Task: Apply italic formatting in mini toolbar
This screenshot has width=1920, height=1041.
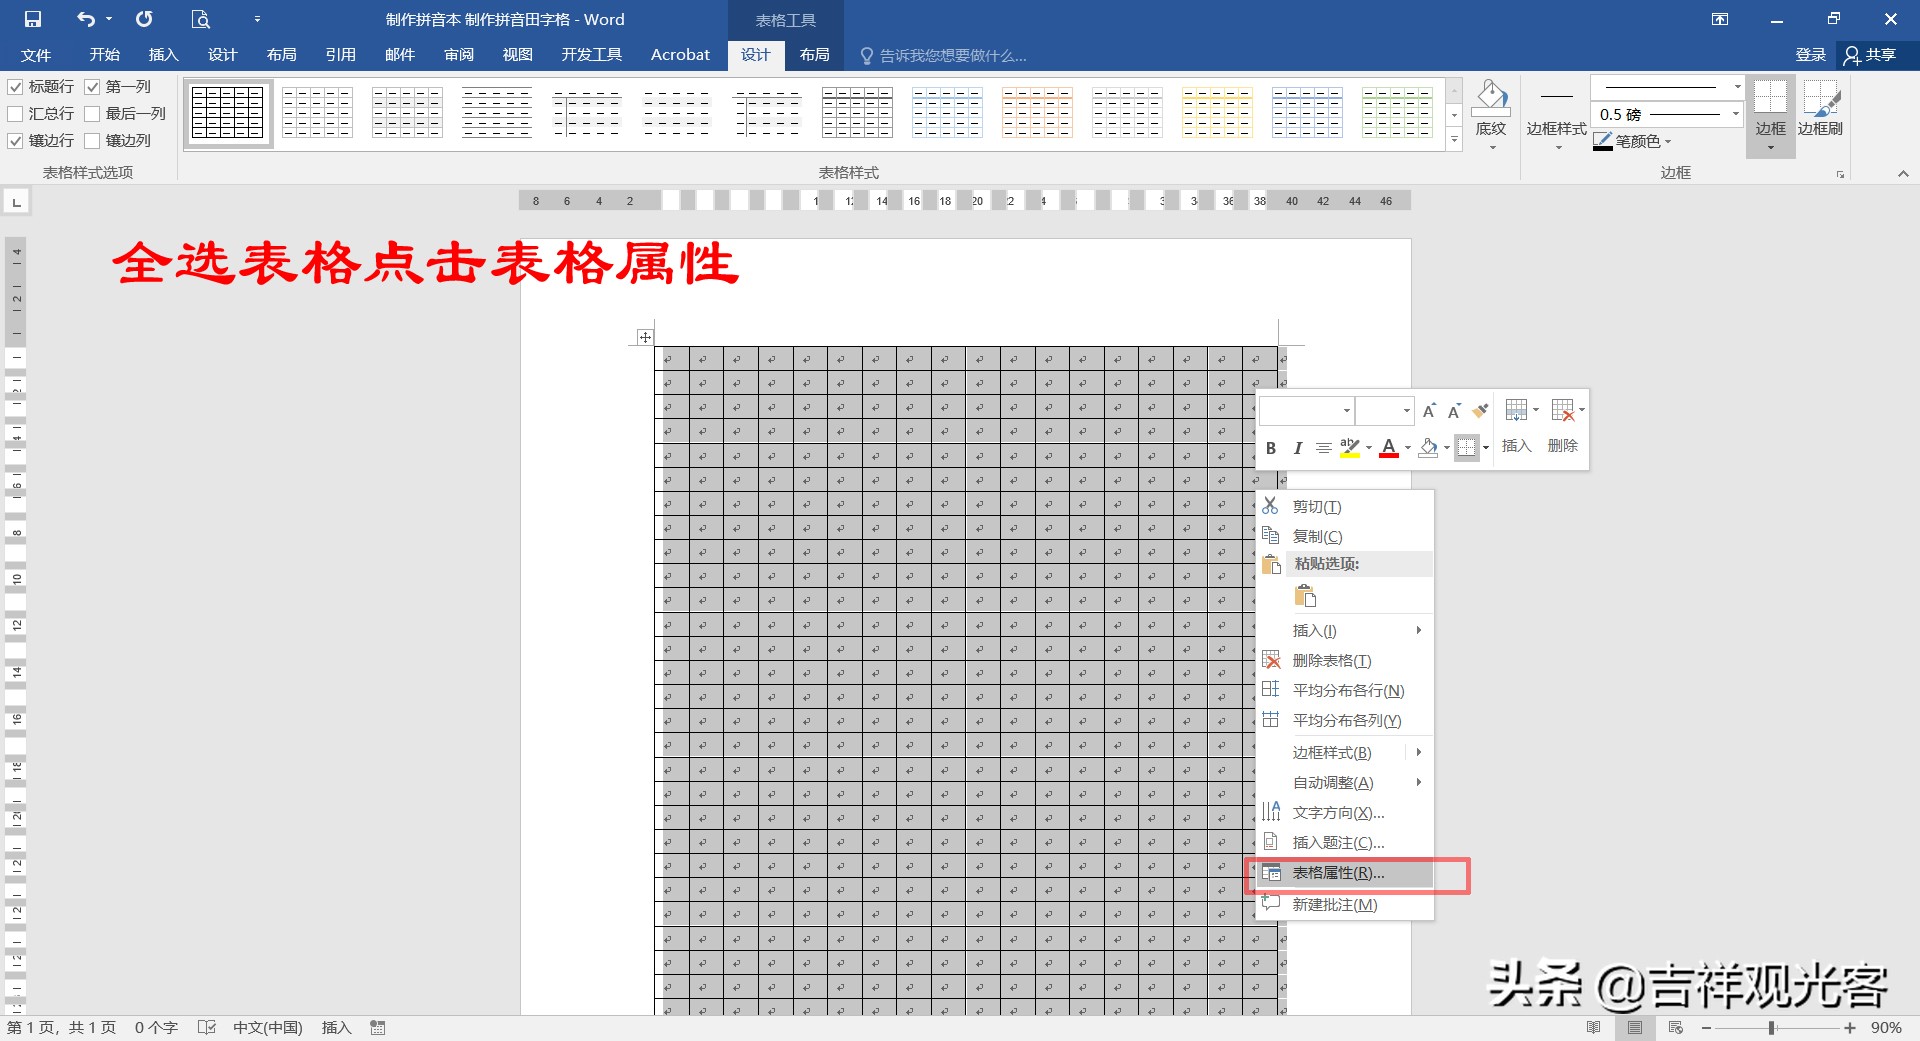Action: [x=1297, y=447]
